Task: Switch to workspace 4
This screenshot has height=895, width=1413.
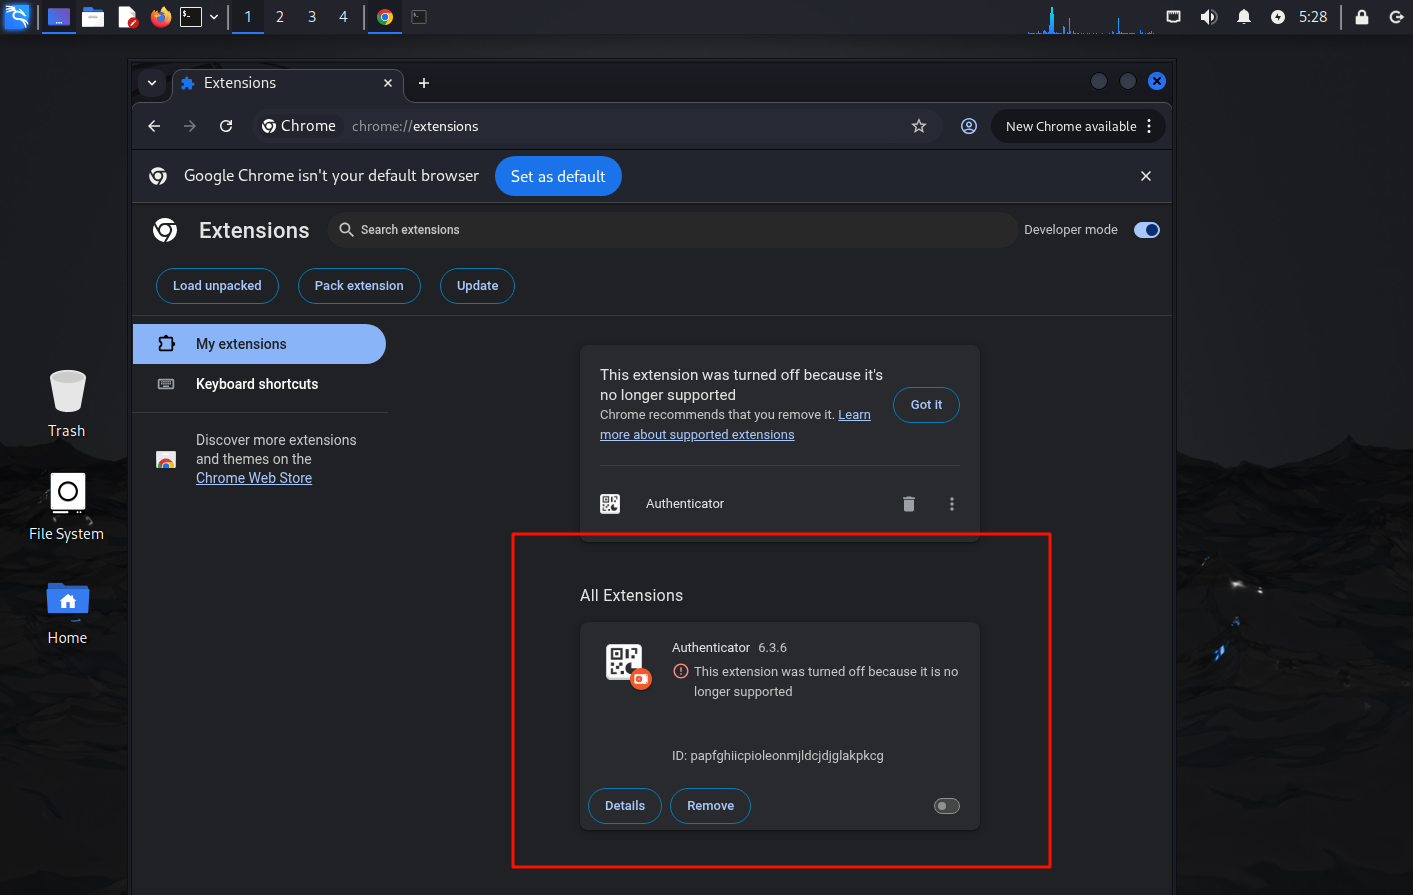Action: (343, 17)
